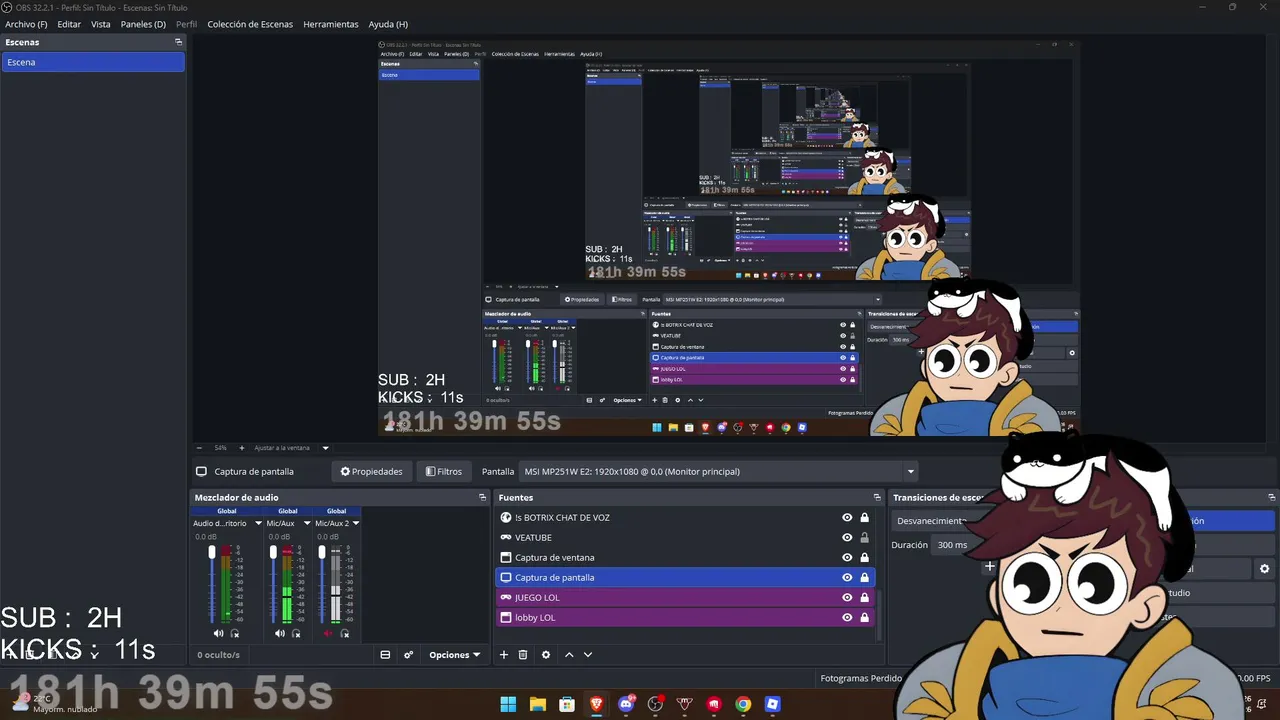This screenshot has width=1280, height=720.
Task: Open Discord from taskbar
Action: (626, 704)
